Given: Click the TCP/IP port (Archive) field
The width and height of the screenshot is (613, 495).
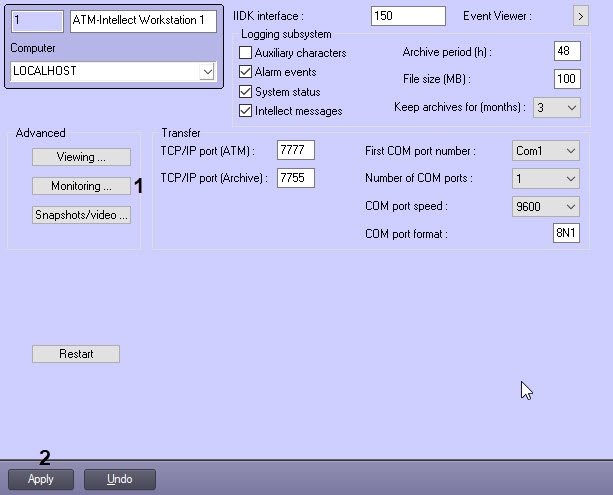Looking at the screenshot, I should (x=296, y=178).
